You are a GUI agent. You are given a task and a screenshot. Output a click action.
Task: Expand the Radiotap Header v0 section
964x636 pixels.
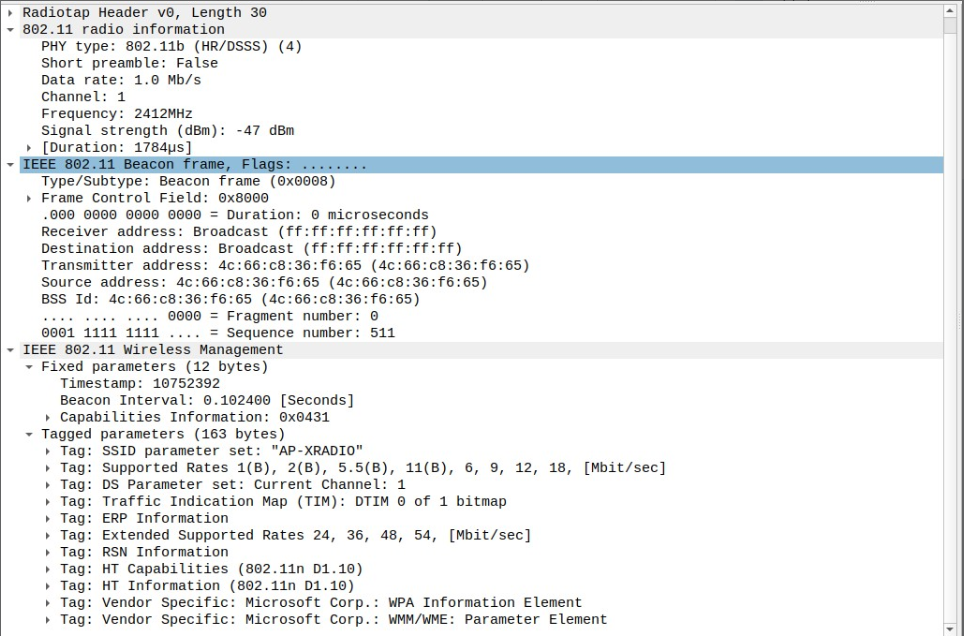point(8,12)
